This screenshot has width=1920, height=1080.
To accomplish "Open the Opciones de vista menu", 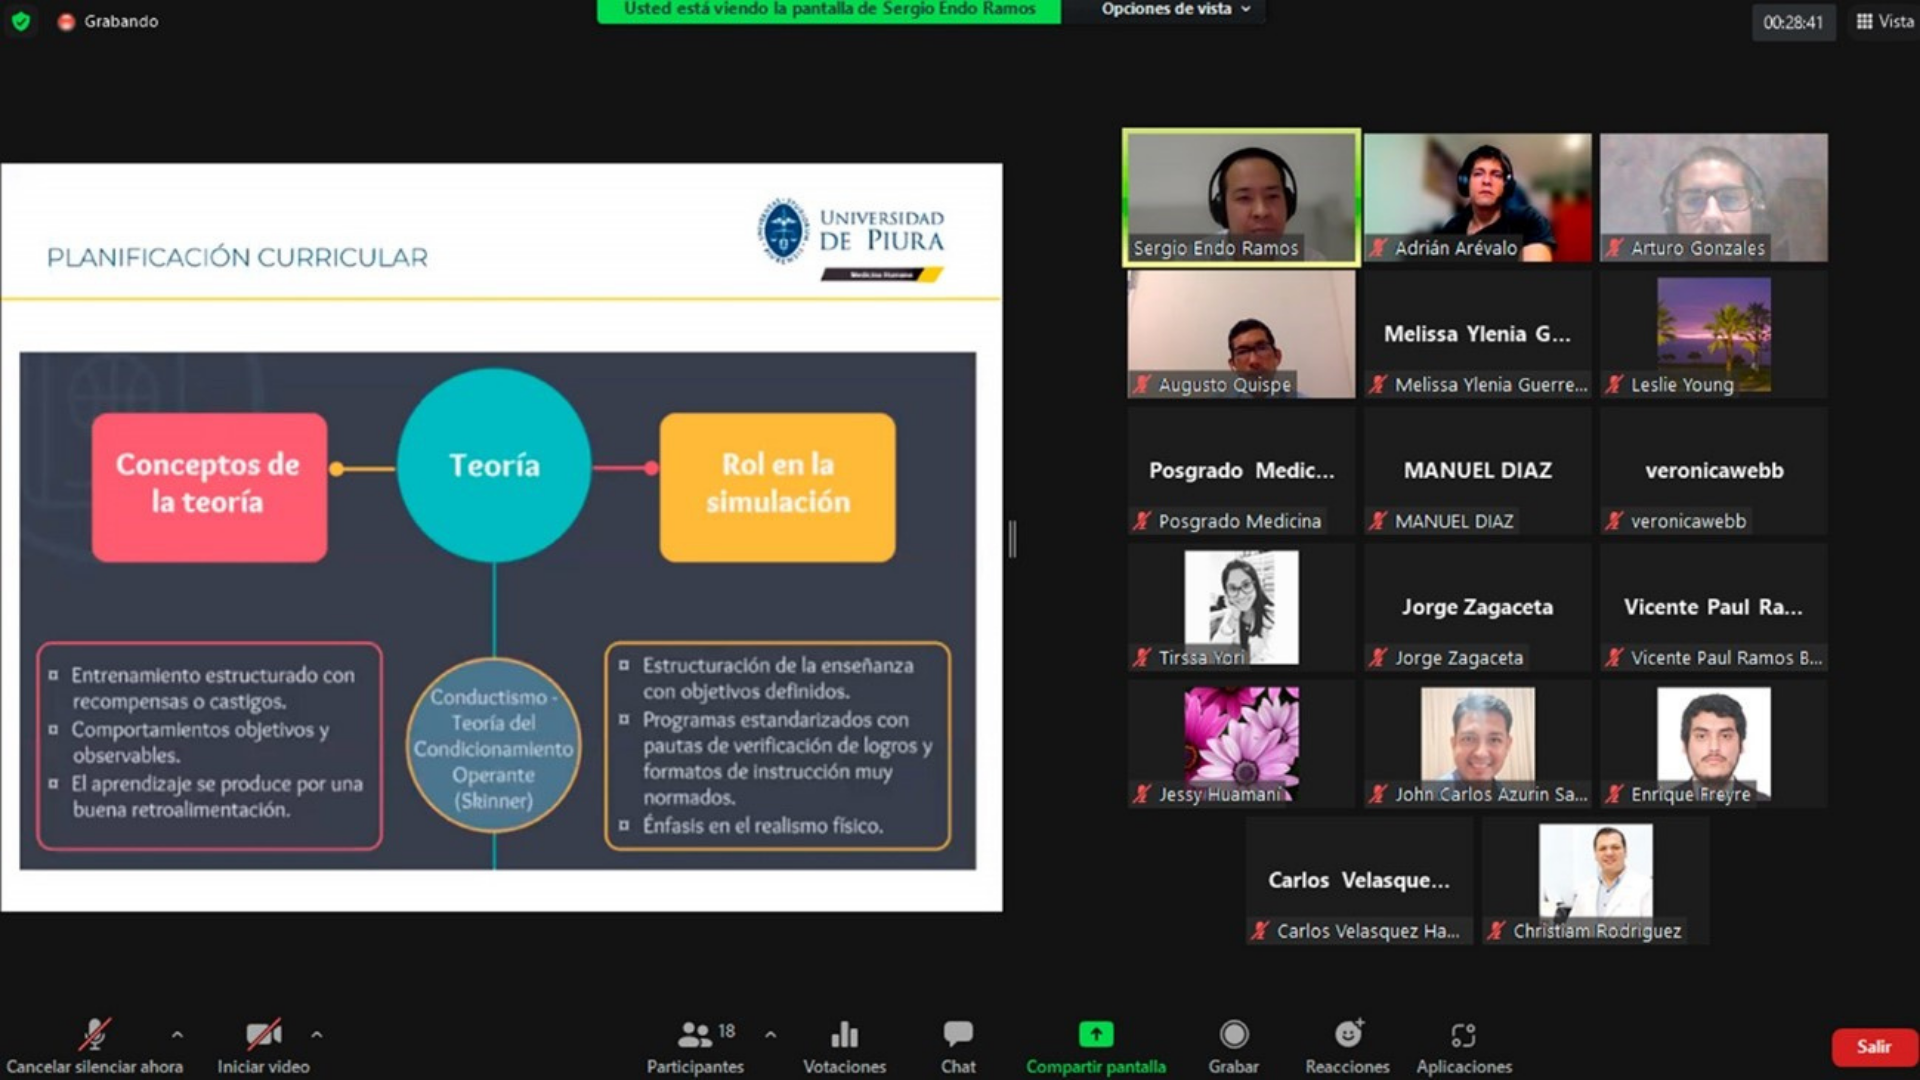I will pos(1174,9).
